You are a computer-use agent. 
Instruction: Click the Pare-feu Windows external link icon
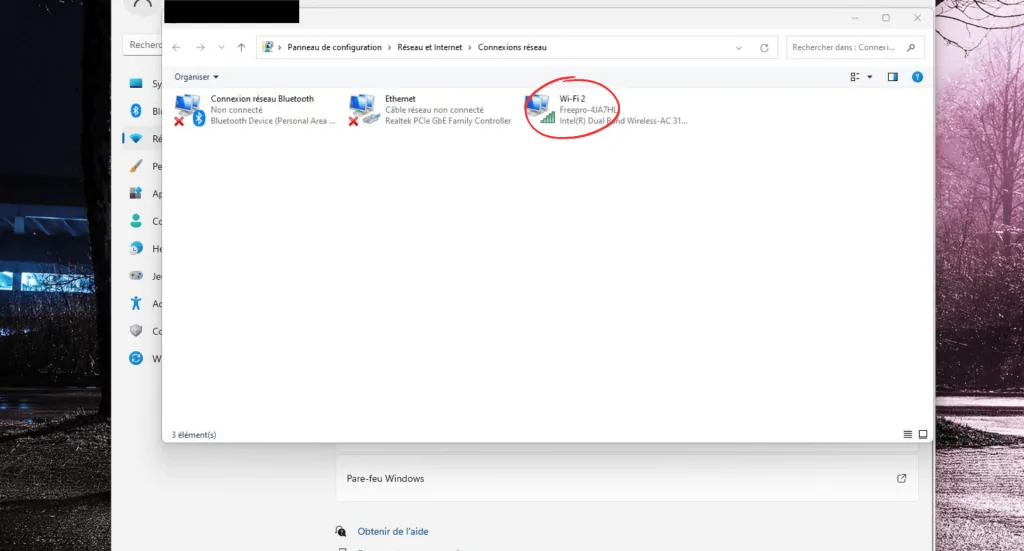point(901,479)
